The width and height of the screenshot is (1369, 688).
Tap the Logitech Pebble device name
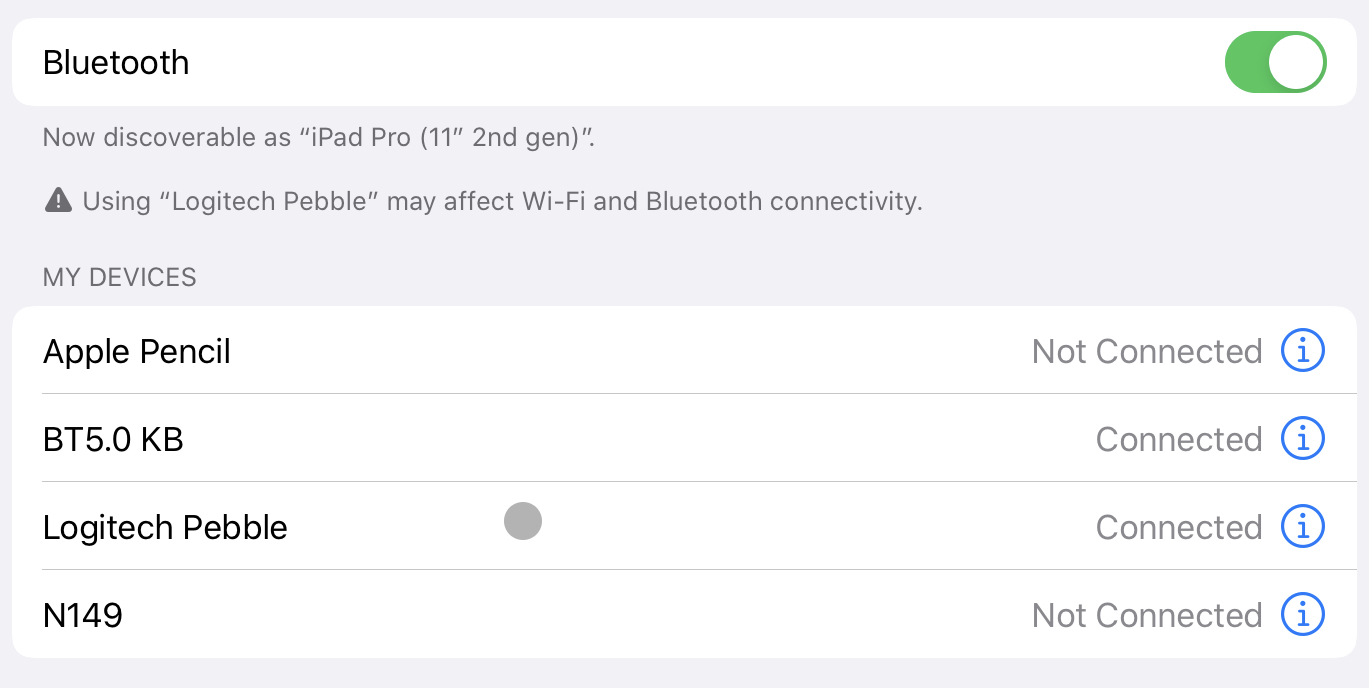165,527
